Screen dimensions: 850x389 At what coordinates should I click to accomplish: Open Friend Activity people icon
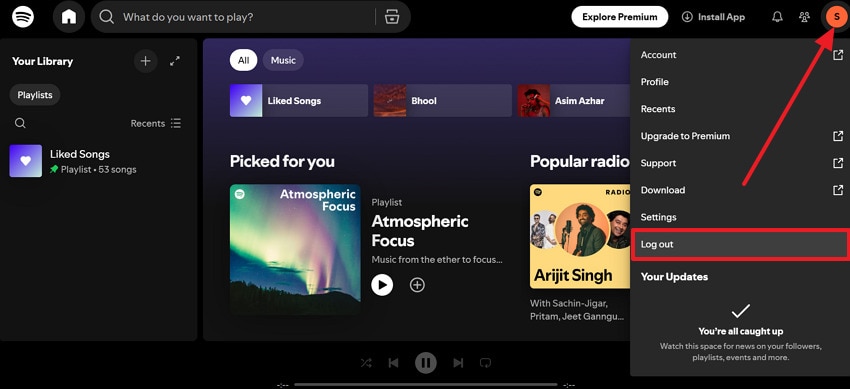804,17
